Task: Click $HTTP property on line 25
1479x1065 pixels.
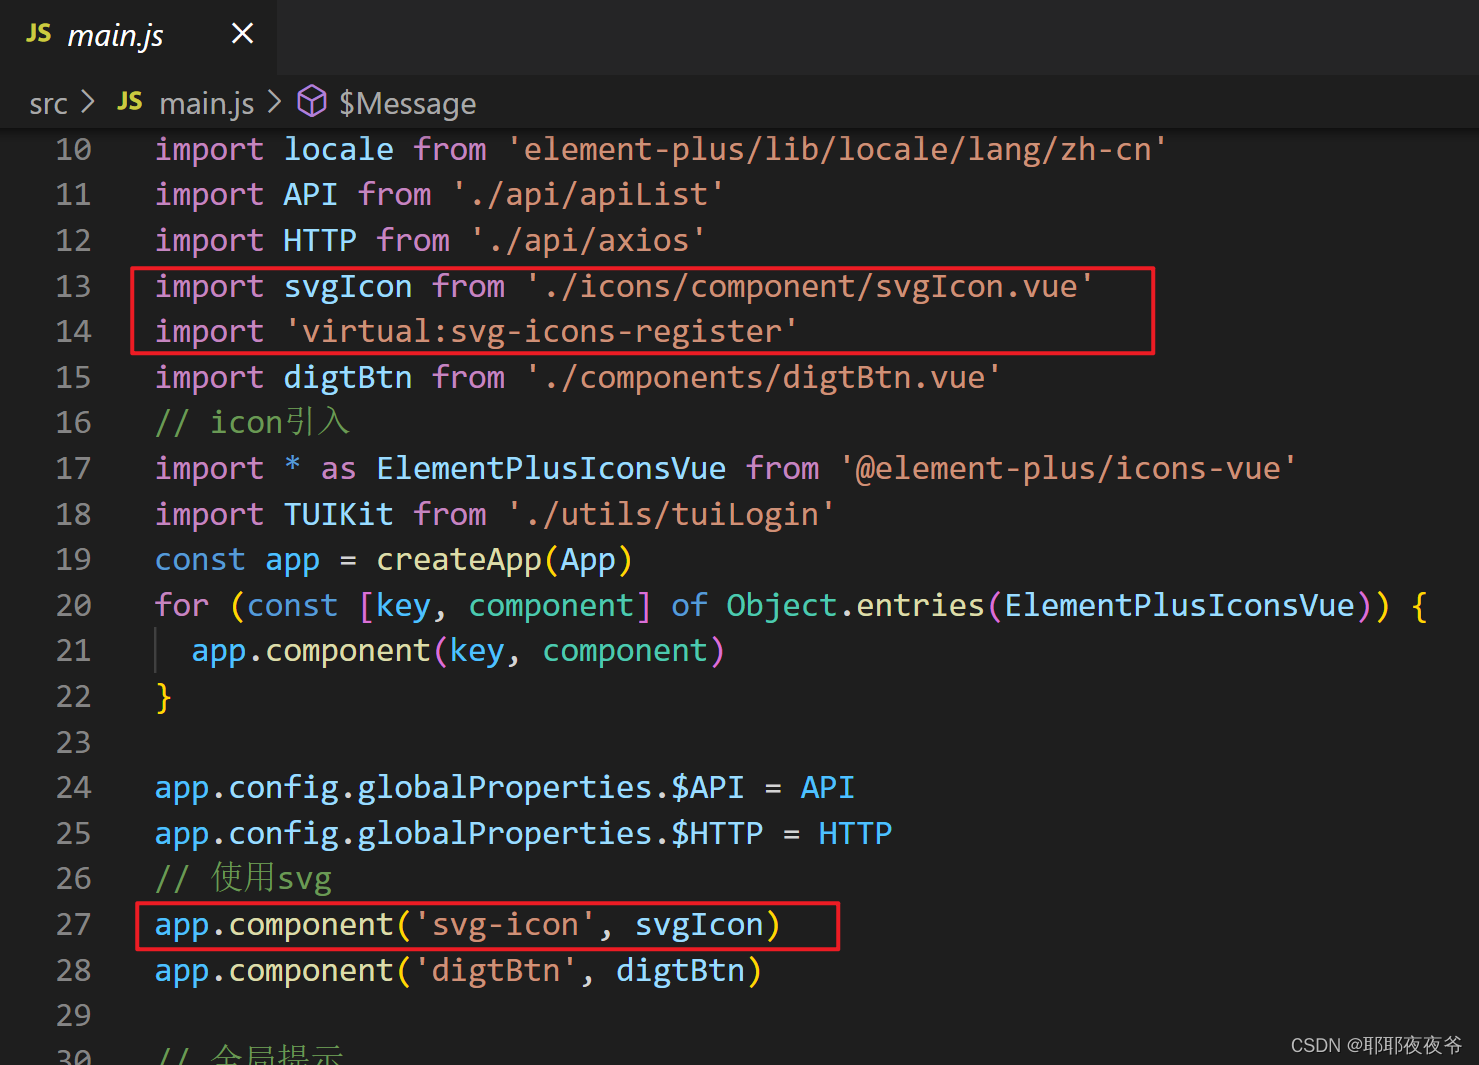Action: 717,834
